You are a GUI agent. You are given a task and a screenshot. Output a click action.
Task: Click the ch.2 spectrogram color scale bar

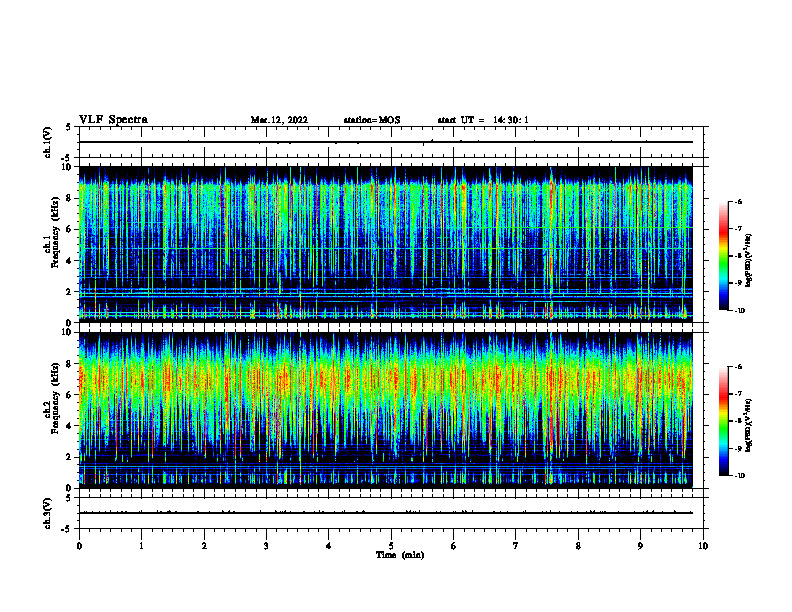pos(723,421)
